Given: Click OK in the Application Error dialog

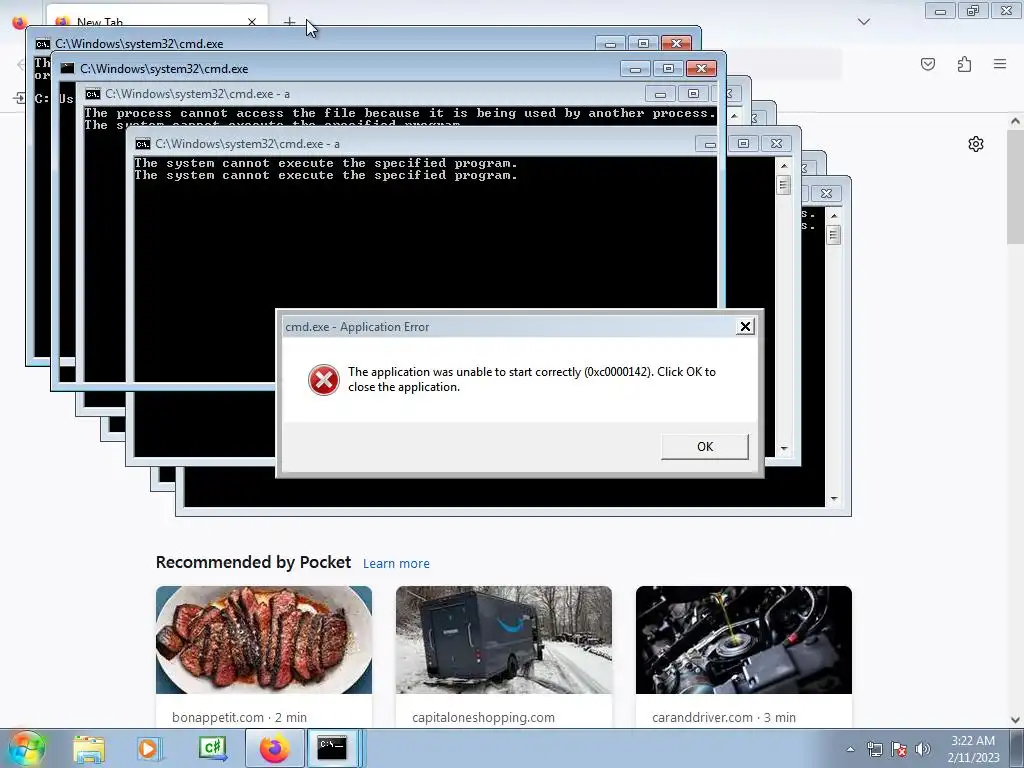Looking at the screenshot, I should point(705,447).
